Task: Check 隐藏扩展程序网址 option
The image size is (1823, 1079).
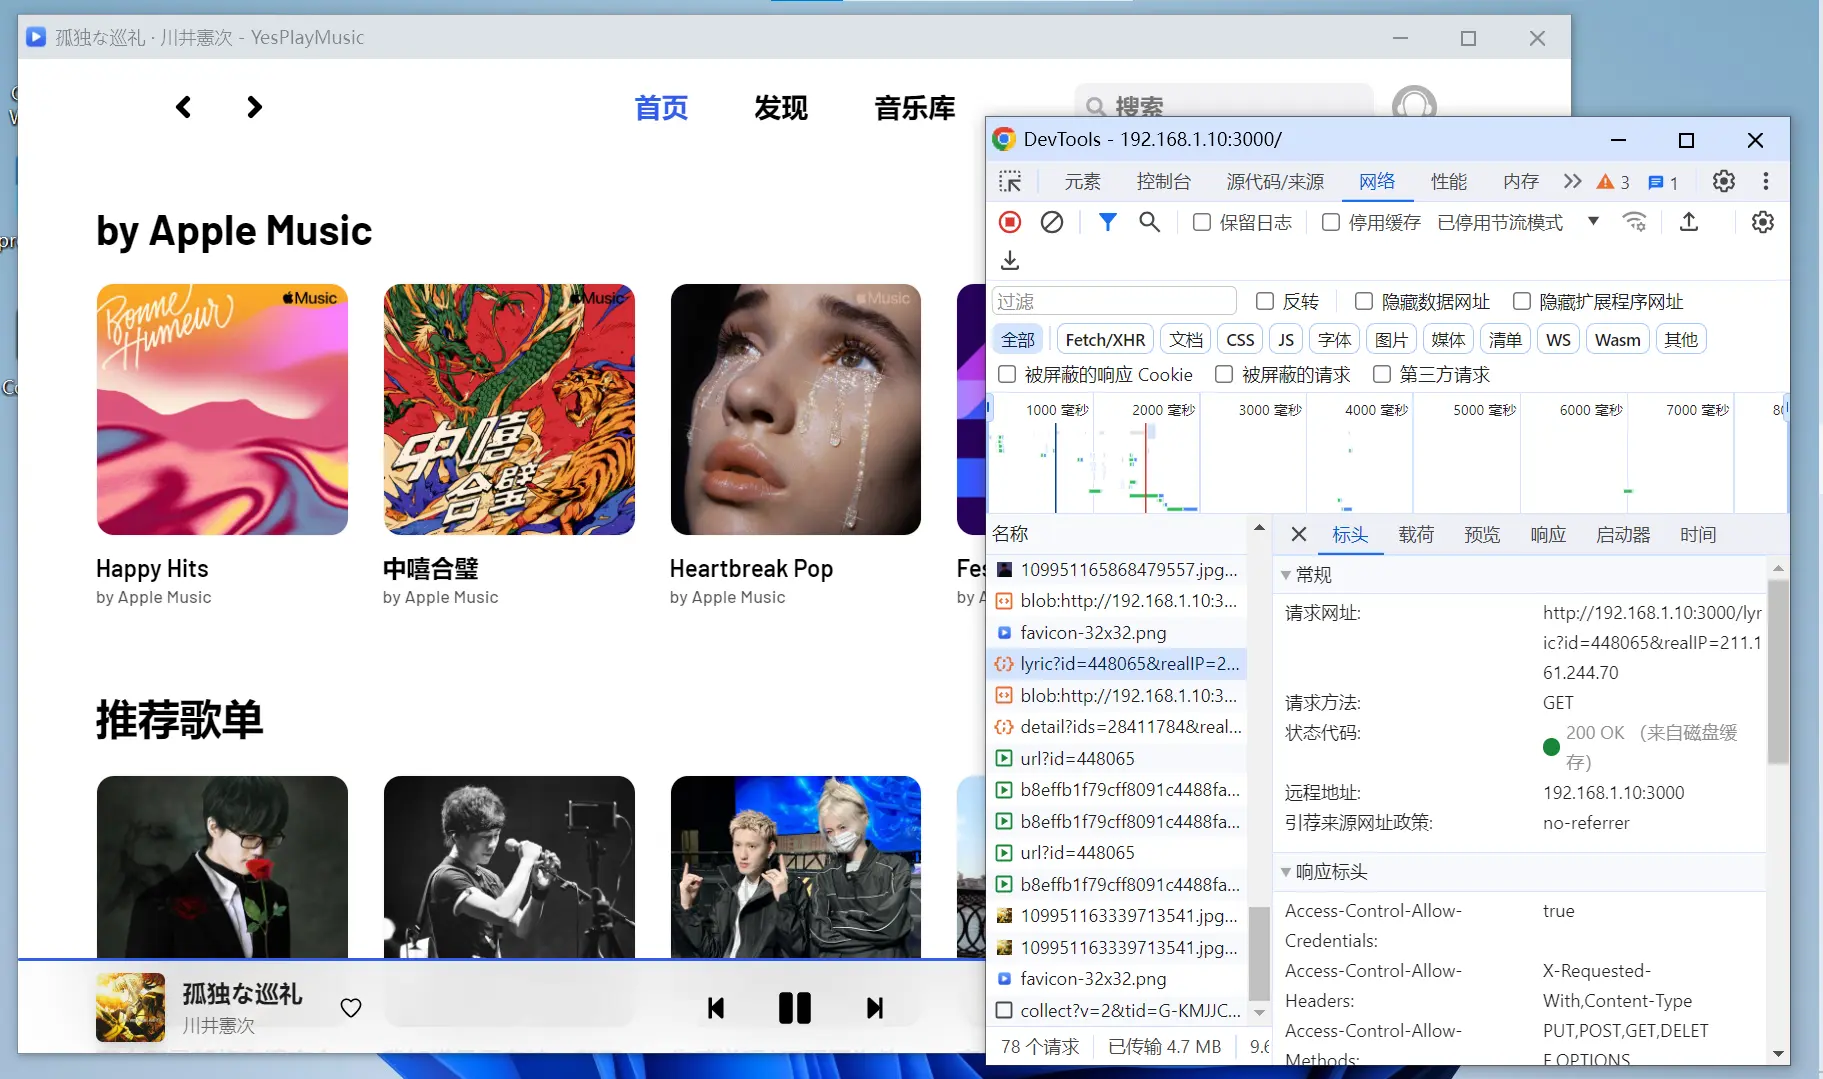Action: tap(1522, 301)
